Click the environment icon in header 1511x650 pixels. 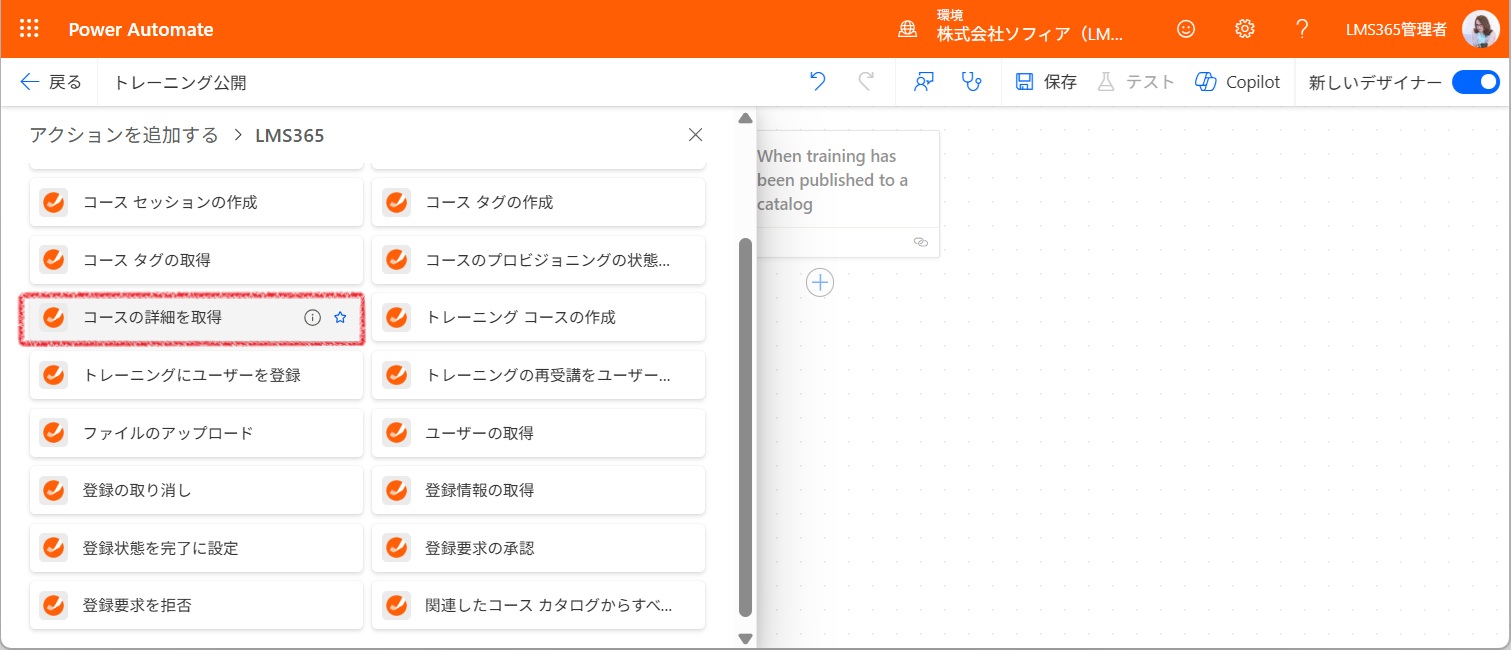click(908, 29)
